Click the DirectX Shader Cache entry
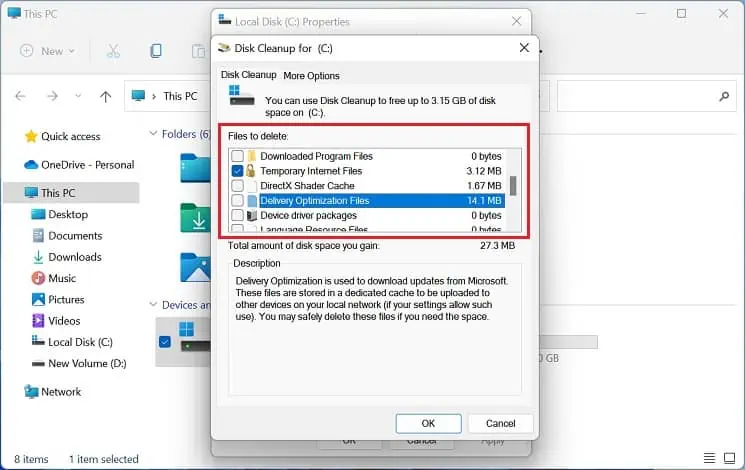 [307, 185]
